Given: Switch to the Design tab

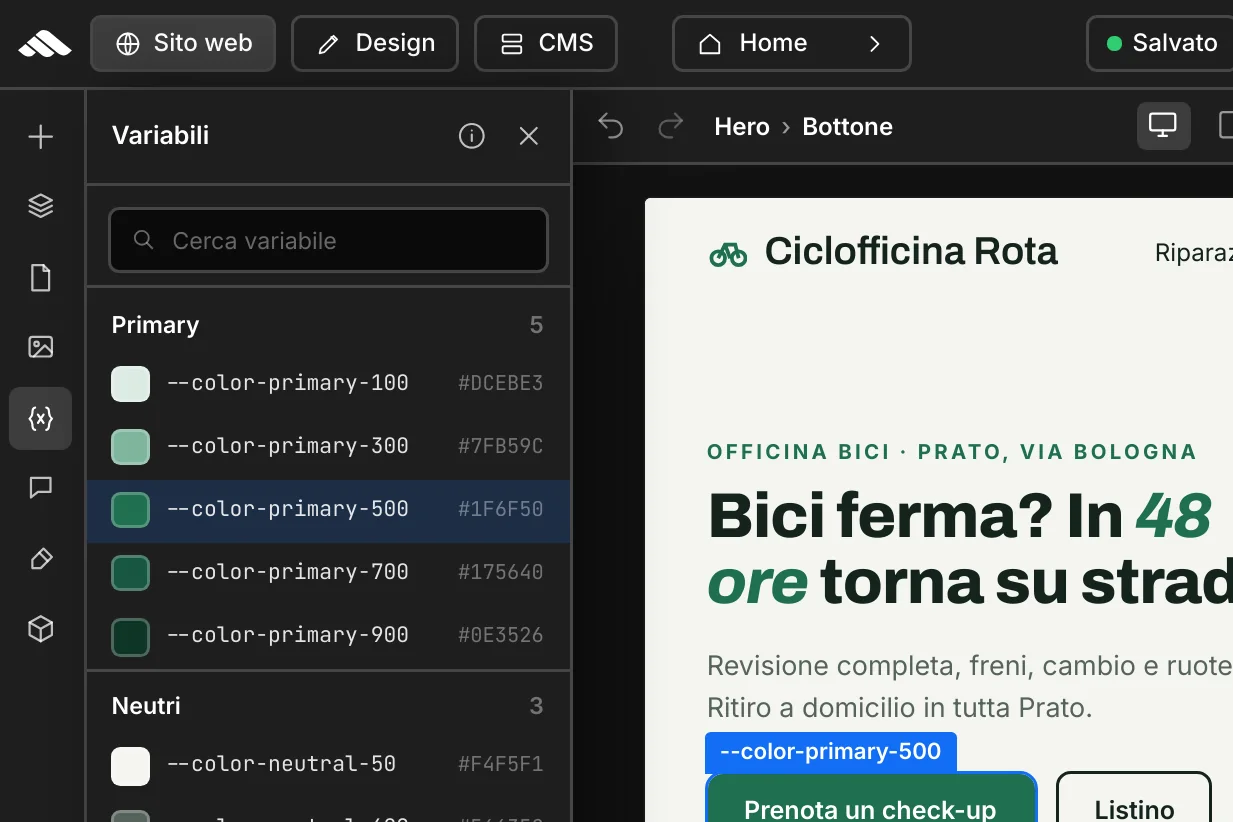Looking at the screenshot, I should point(375,43).
